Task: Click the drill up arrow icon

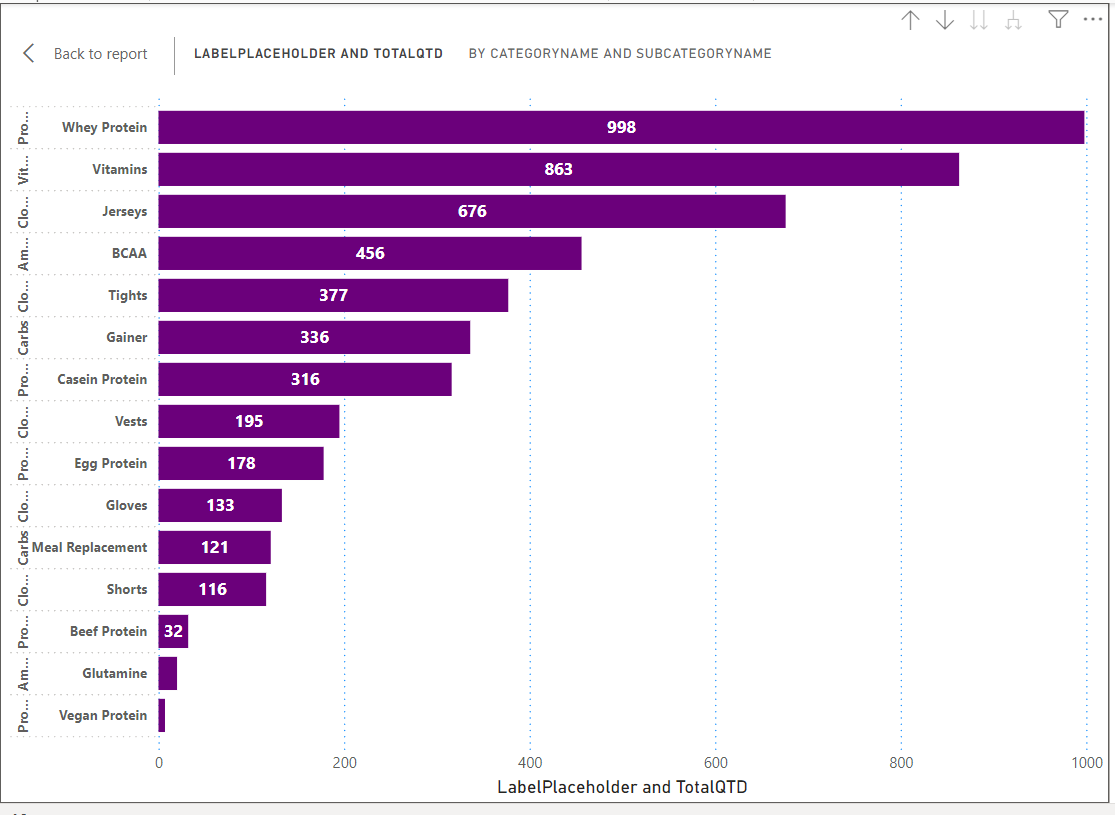Action: pos(910,20)
